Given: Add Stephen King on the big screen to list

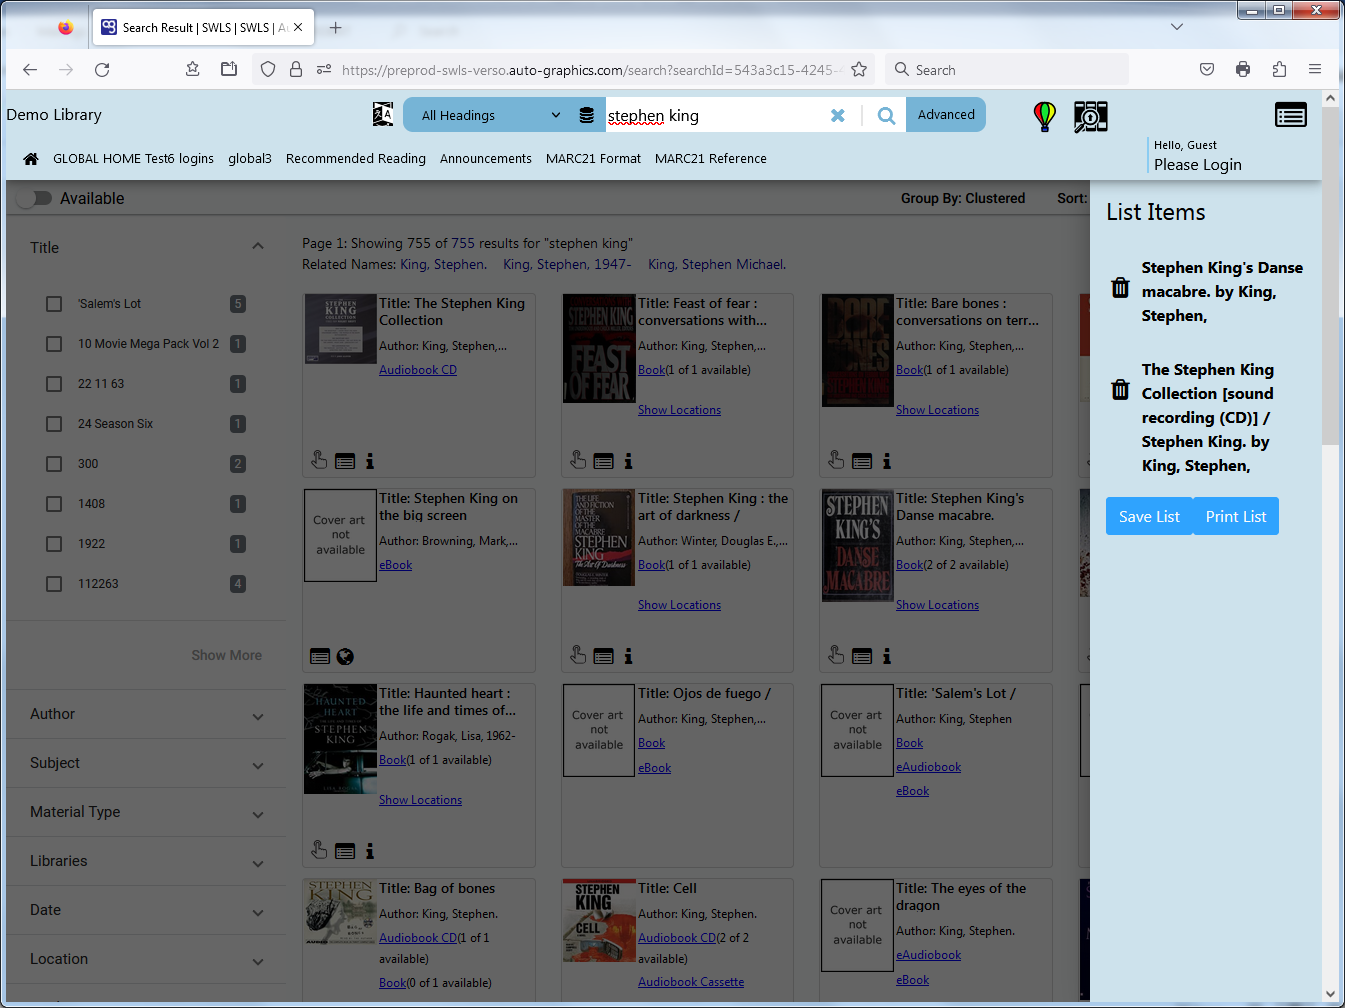Looking at the screenshot, I should (320, 656).
